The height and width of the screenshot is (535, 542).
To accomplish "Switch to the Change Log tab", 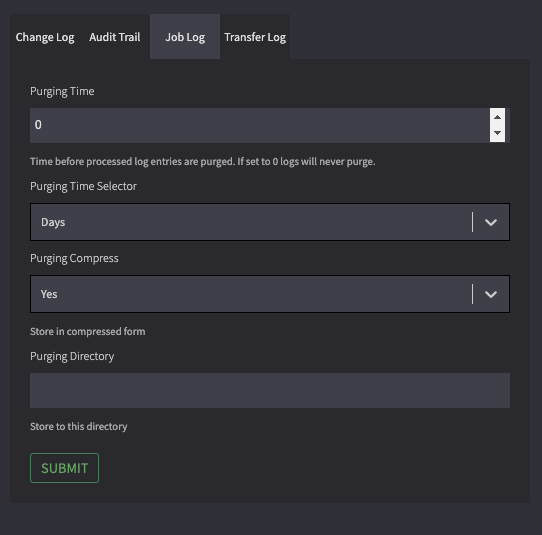I will point(45,37).
